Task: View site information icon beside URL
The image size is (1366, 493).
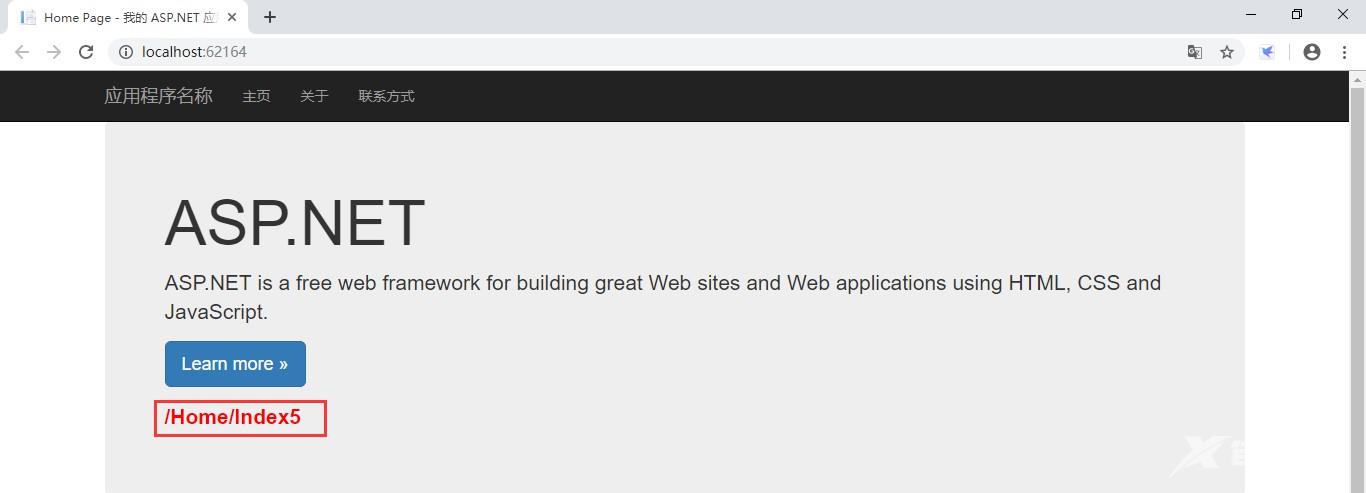Action: pyautogui.click(x=124, y=52)
